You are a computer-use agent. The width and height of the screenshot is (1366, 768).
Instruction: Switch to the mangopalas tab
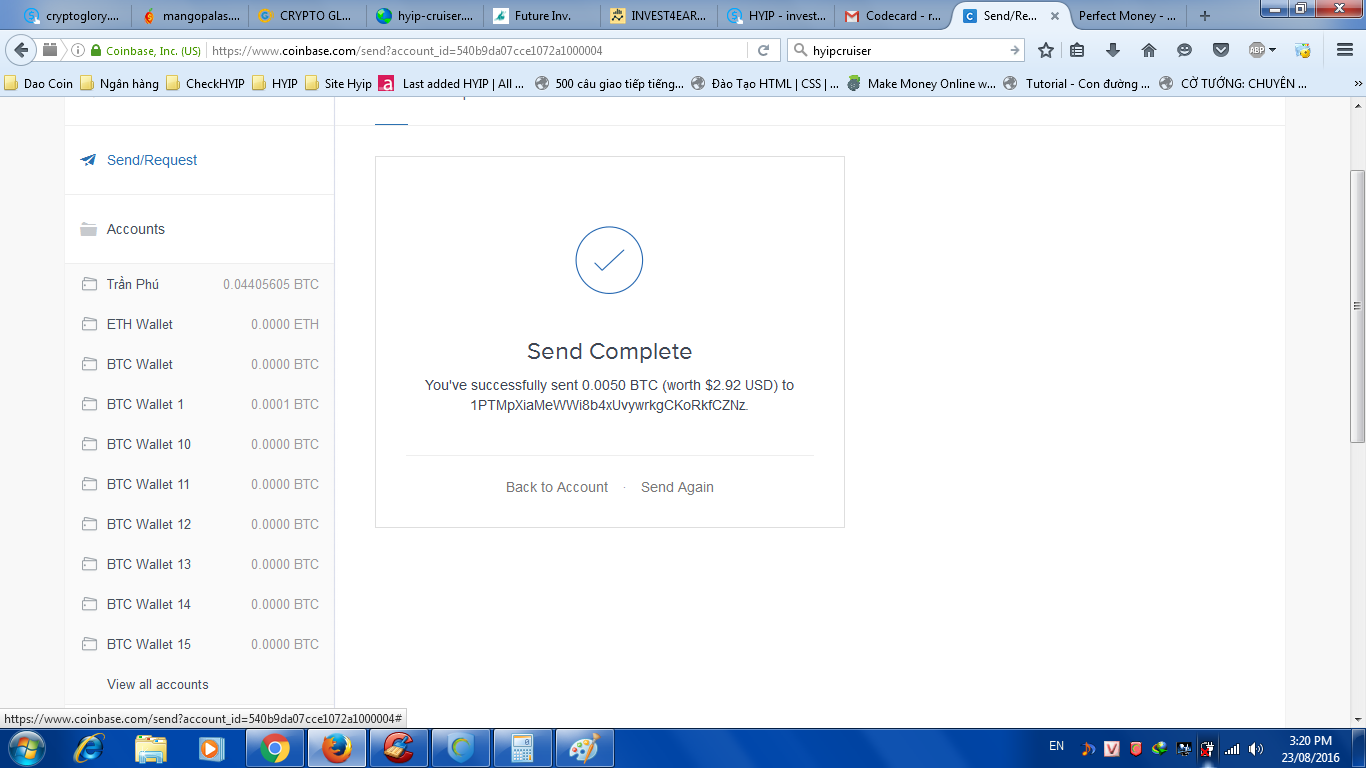[190, 16]
